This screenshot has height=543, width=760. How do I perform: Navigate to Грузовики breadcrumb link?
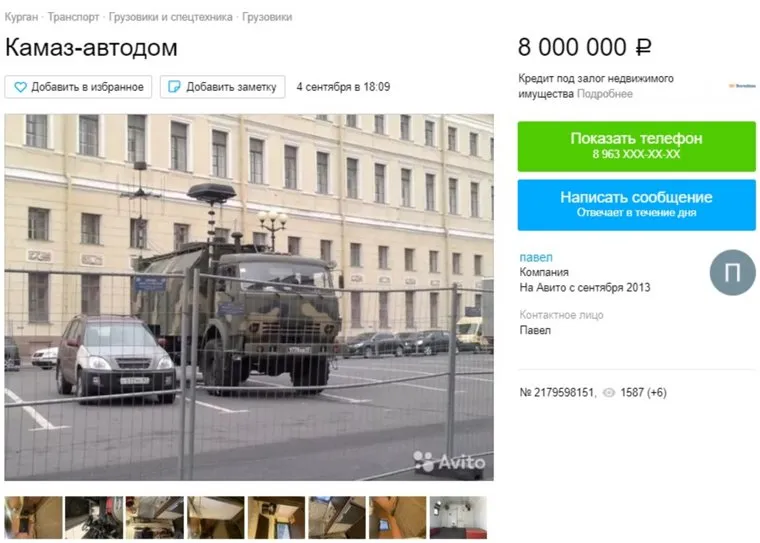click(267, 17)
